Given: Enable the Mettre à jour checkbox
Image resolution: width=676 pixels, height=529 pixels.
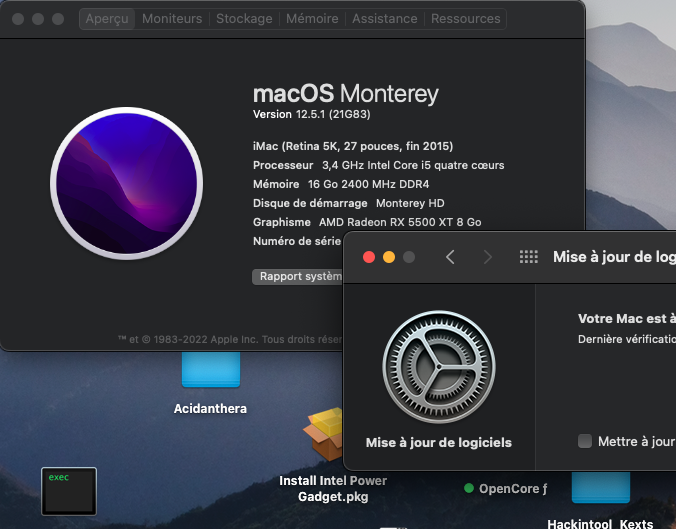Looking at the screenshot, I should click(585, 441).
